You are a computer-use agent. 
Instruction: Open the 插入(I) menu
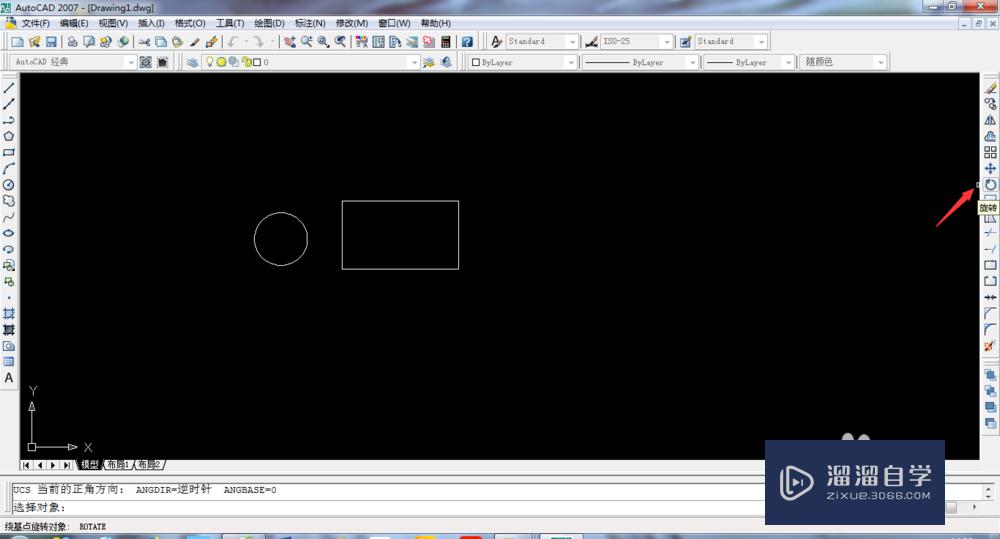point(151,23)
